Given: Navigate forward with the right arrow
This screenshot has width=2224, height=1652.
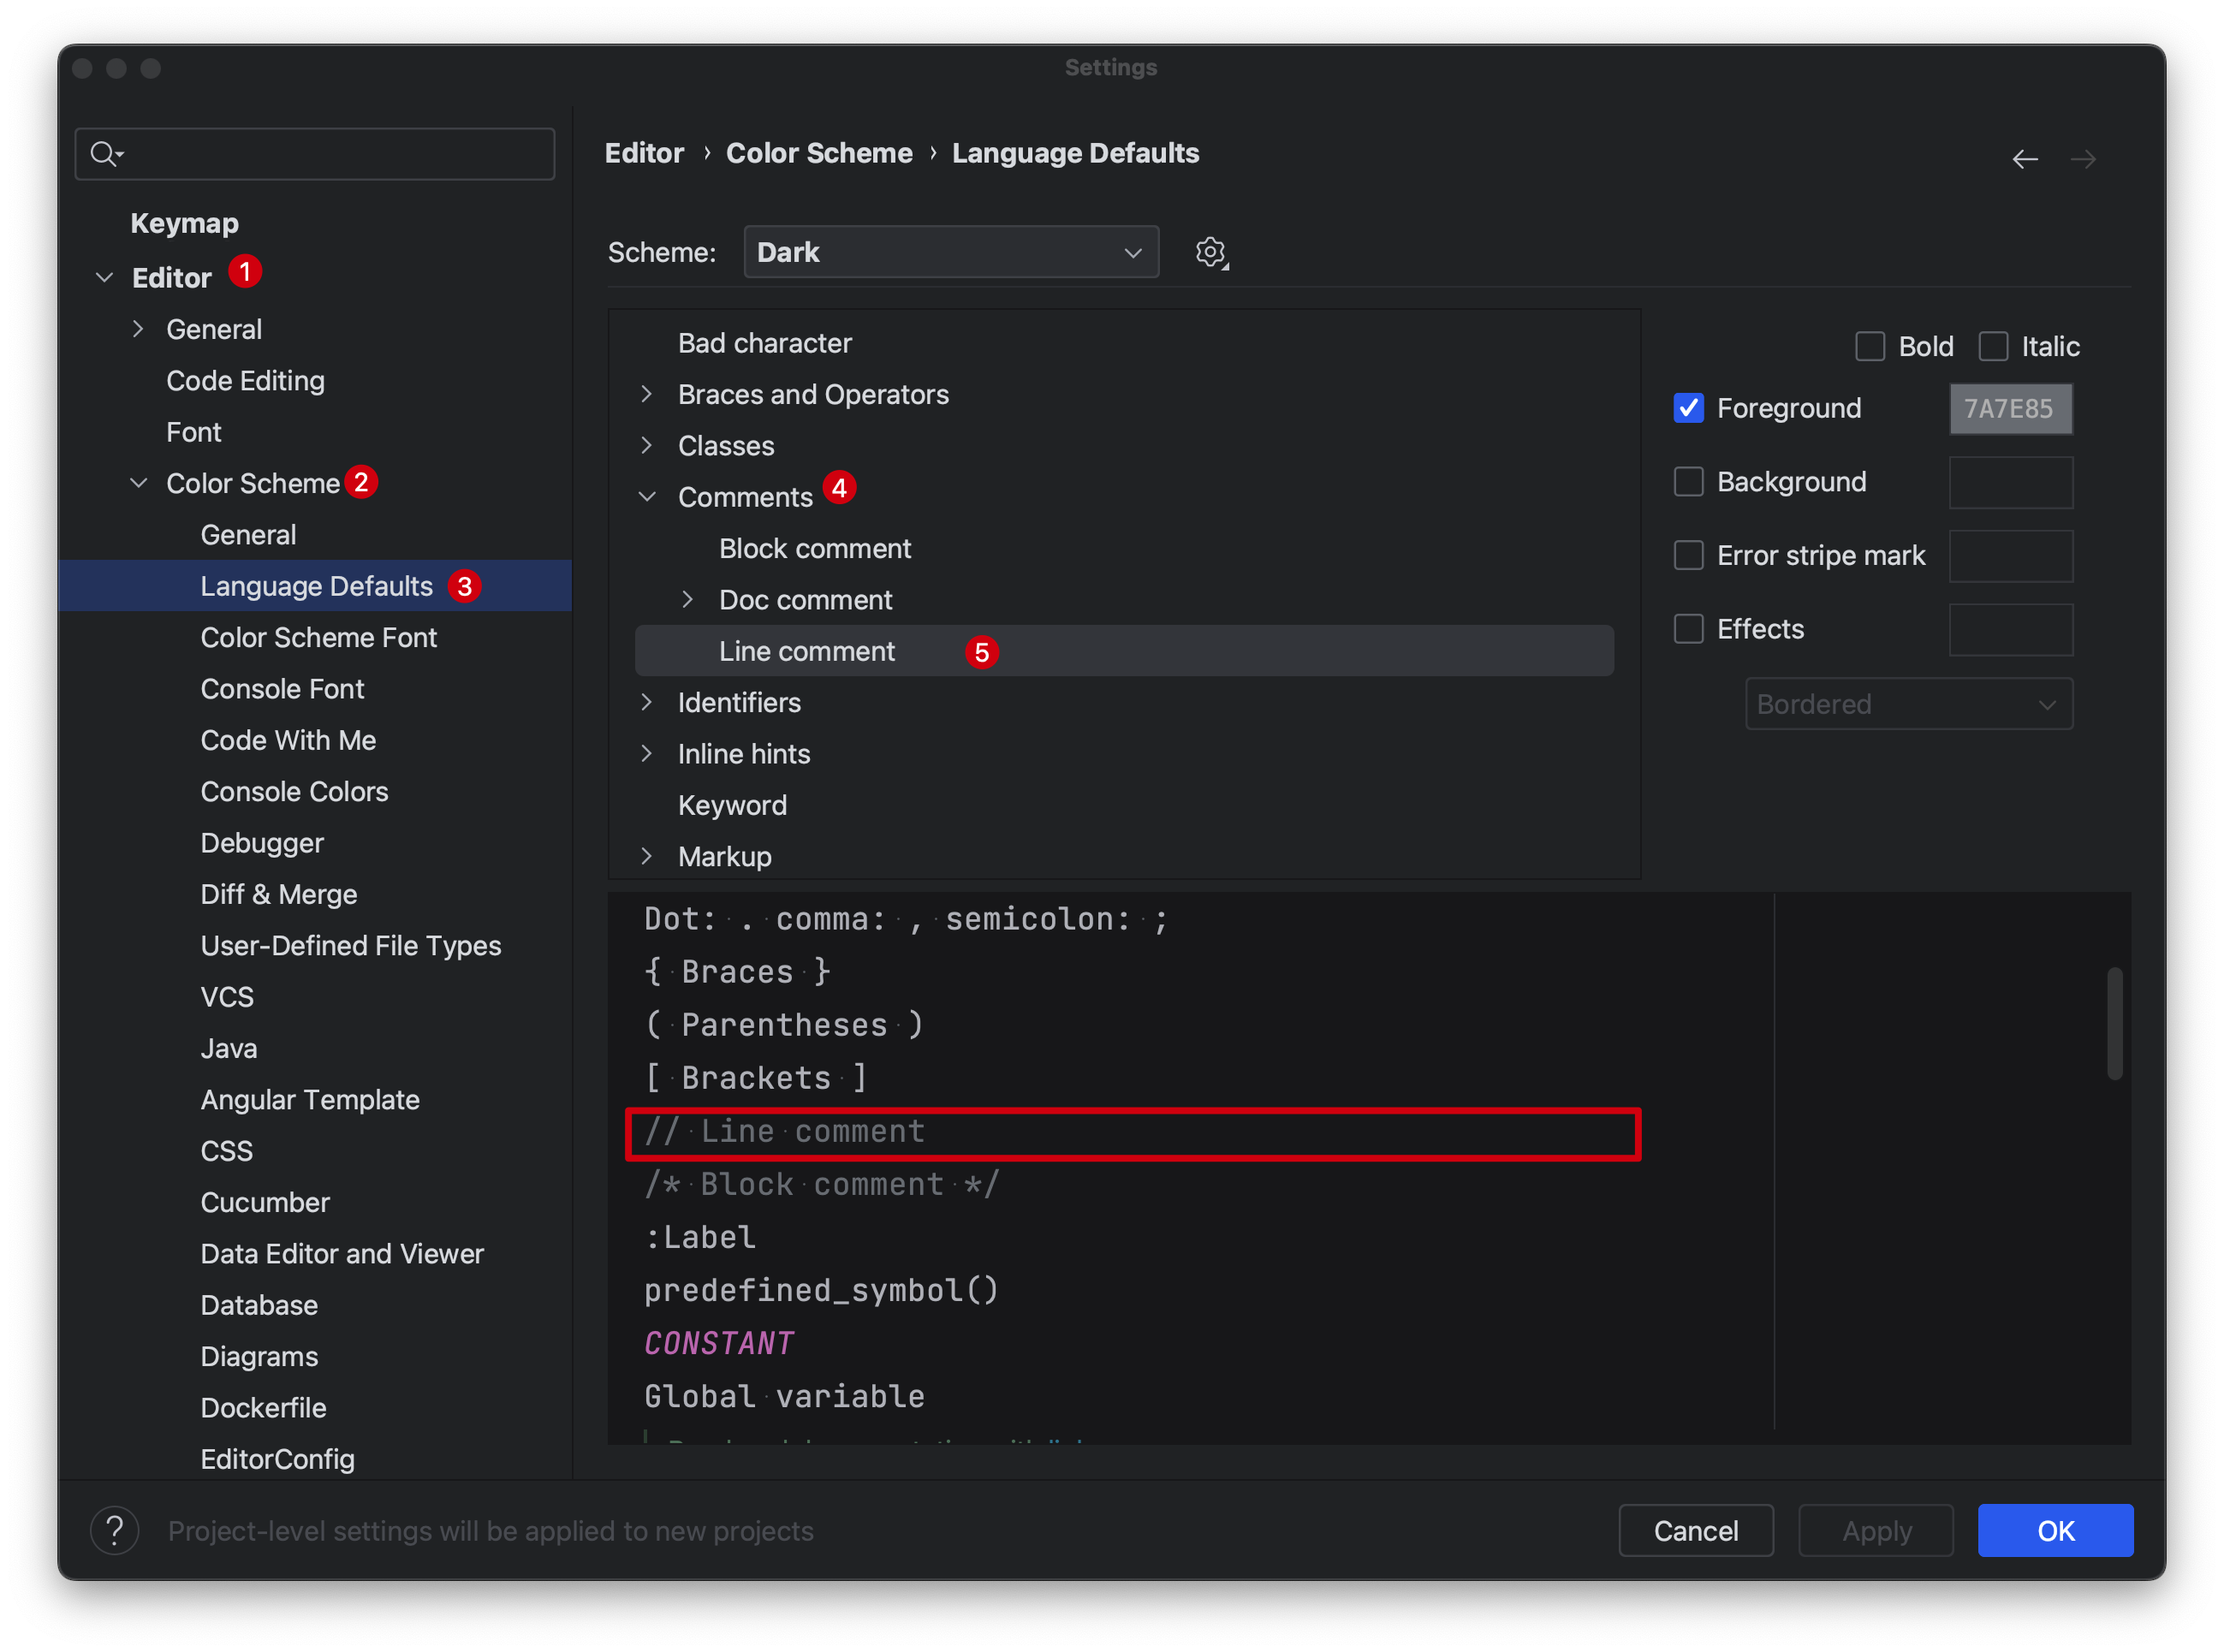Looking at the screenshot, I should click(2083, 159).
